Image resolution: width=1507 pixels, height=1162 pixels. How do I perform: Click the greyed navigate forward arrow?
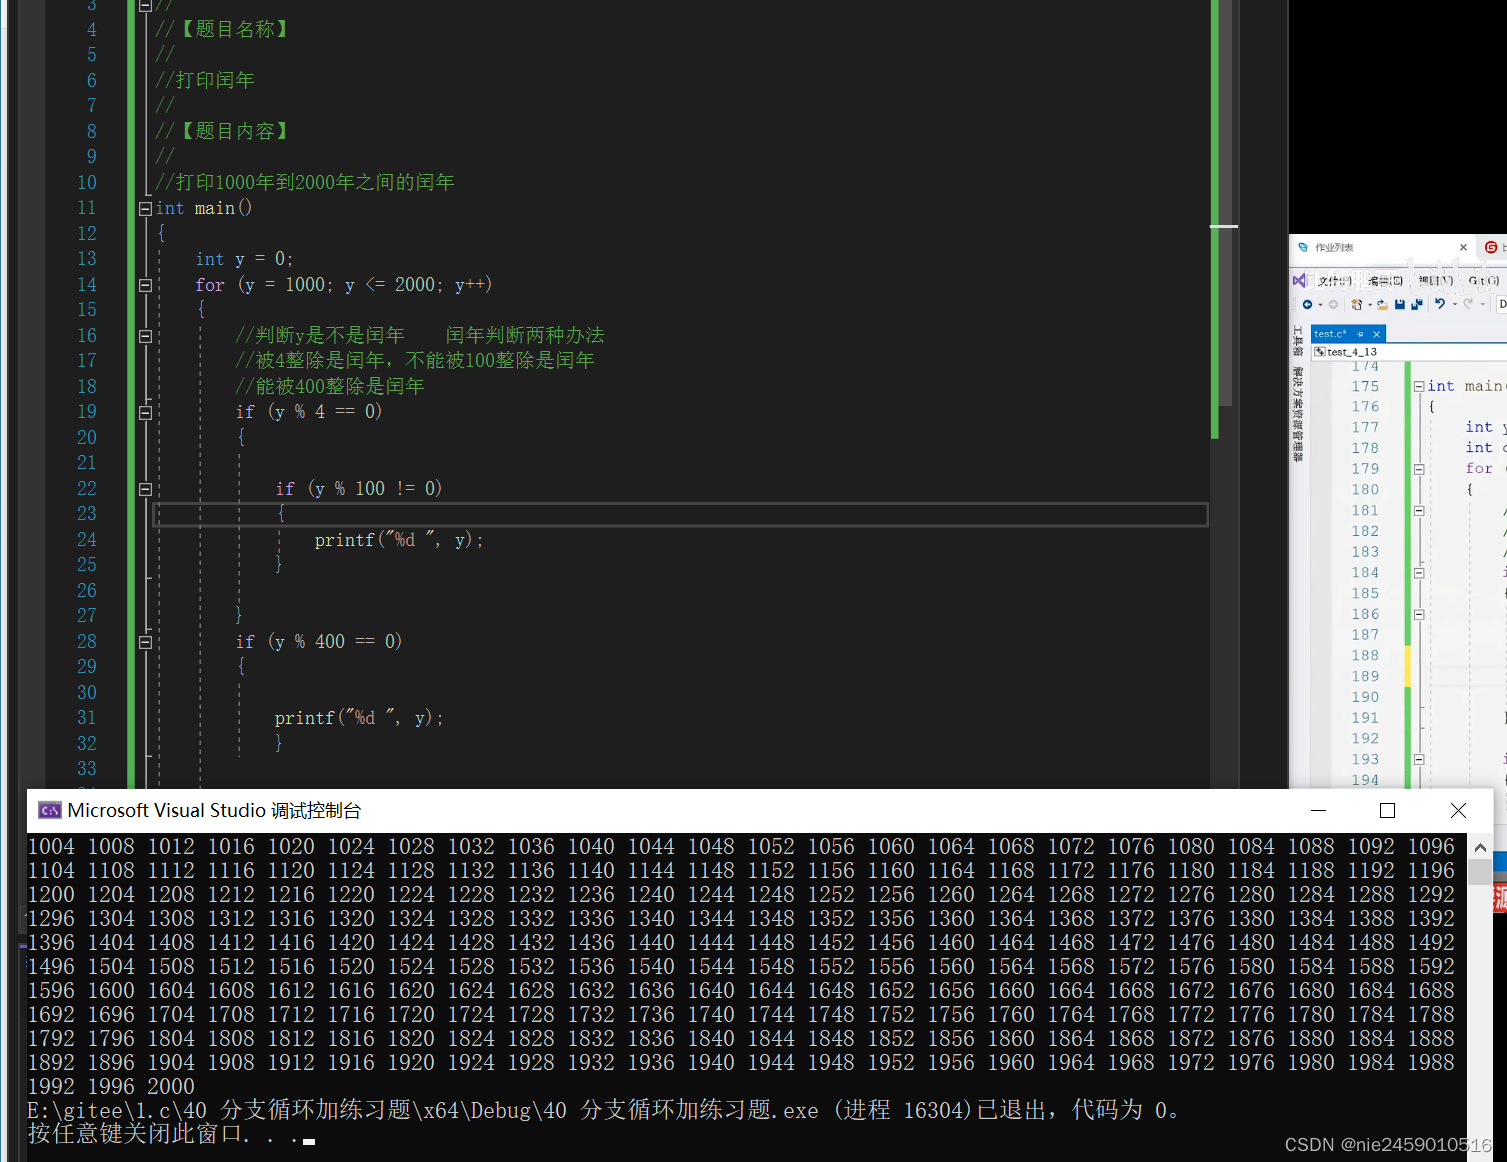pos(1333,304)
